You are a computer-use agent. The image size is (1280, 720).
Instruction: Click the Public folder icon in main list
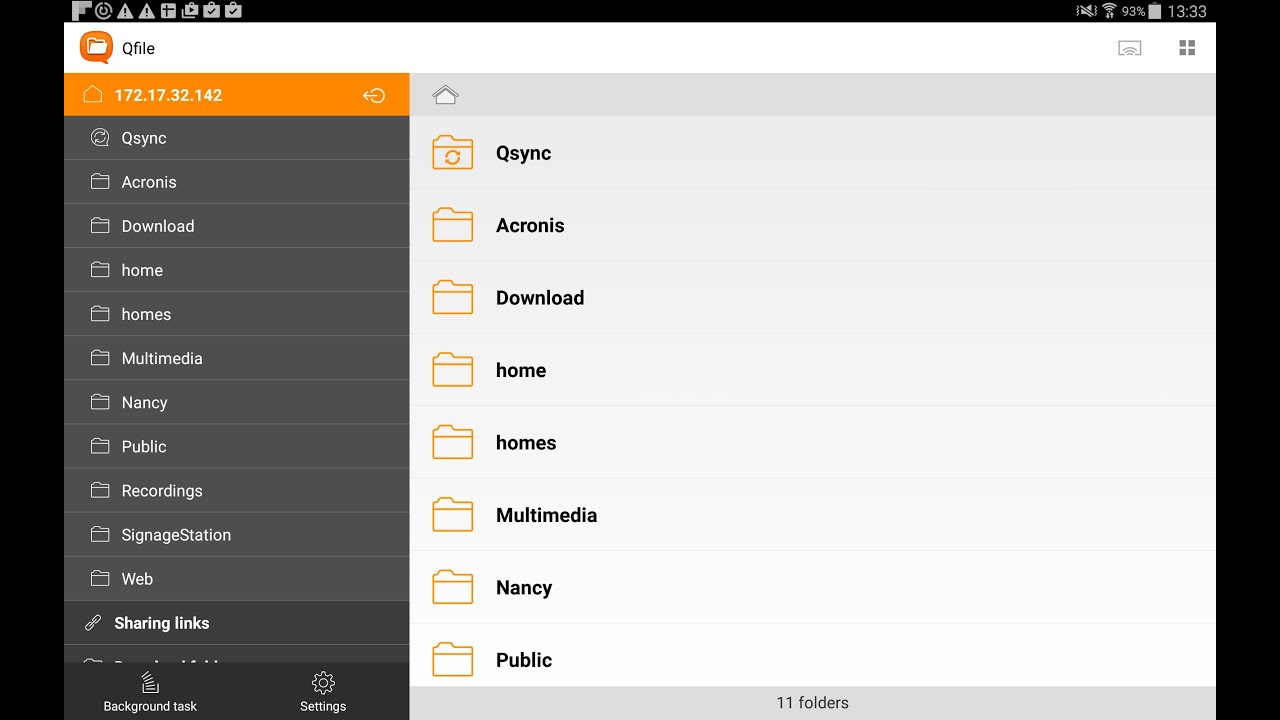453,660
